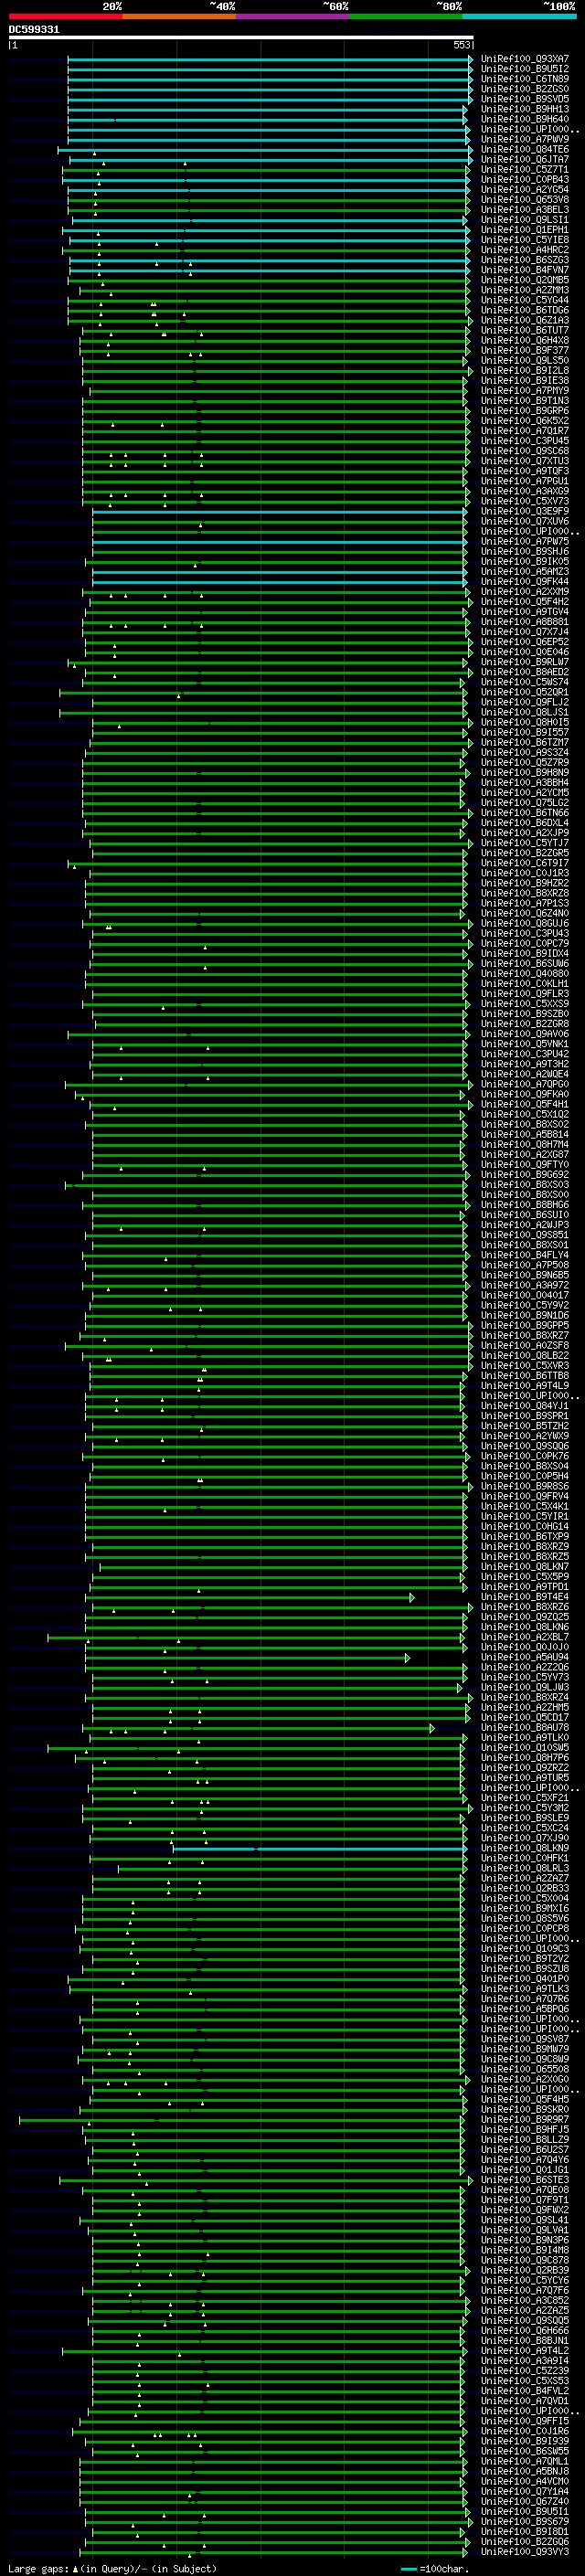Select hit label UniRef100_B4FVN7
Screen dimensions: 585x2576
click(x=525, y=270)
